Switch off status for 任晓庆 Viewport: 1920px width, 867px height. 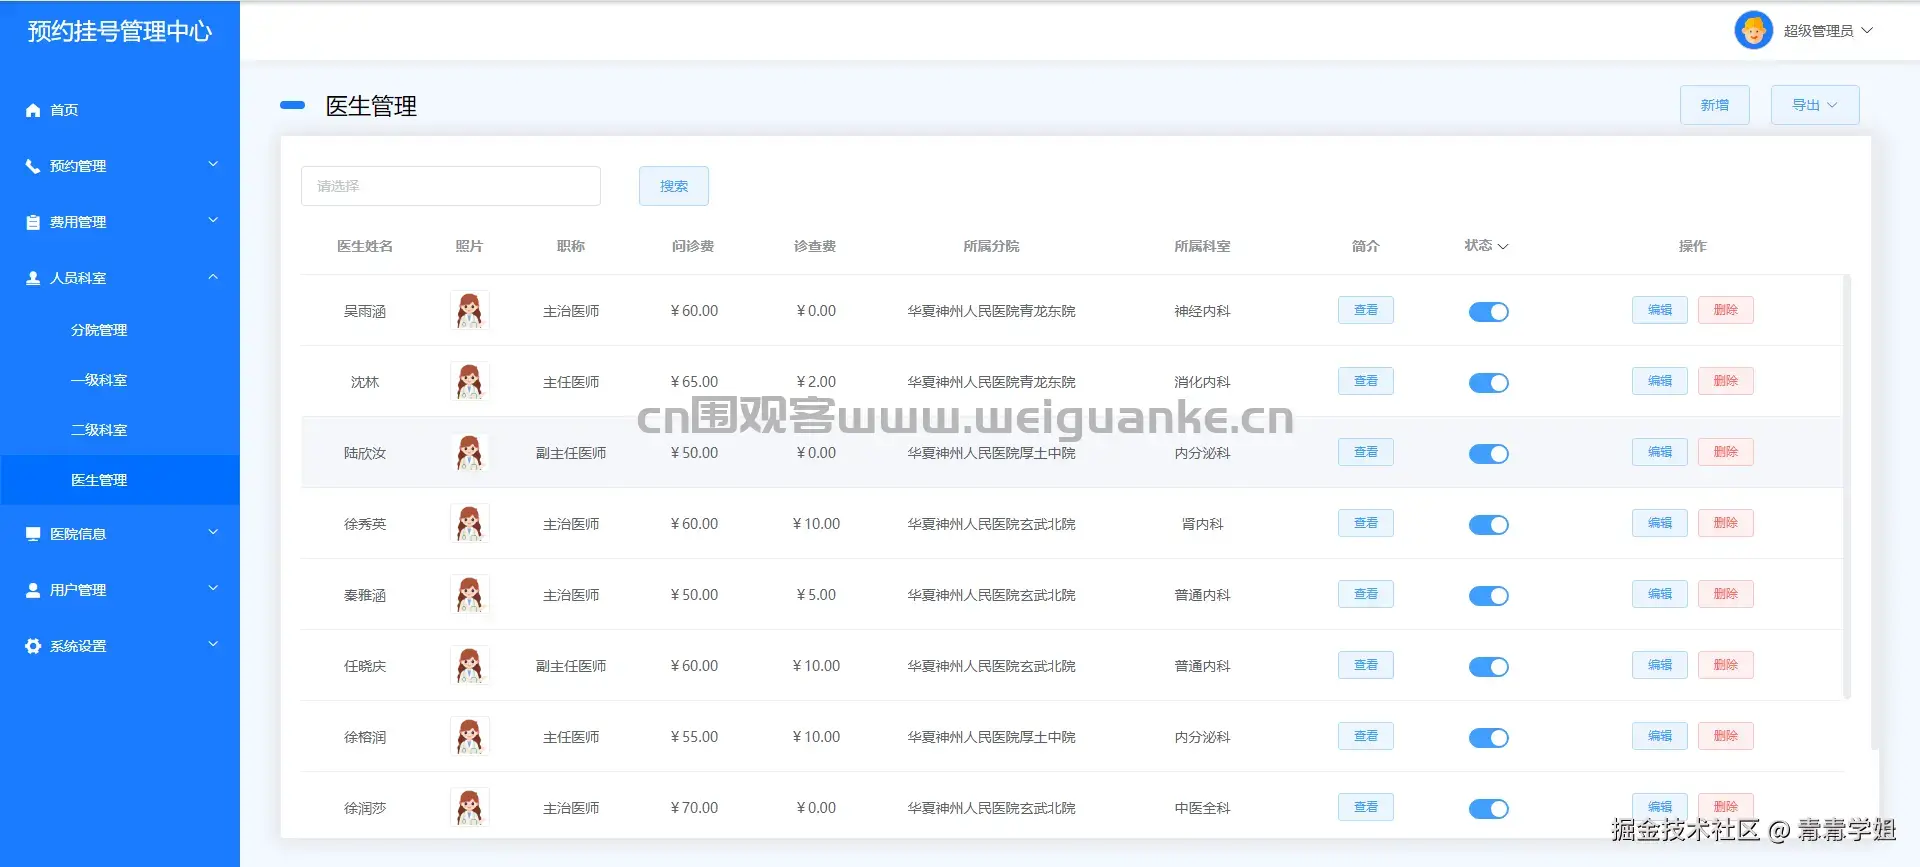point(1488,667)
